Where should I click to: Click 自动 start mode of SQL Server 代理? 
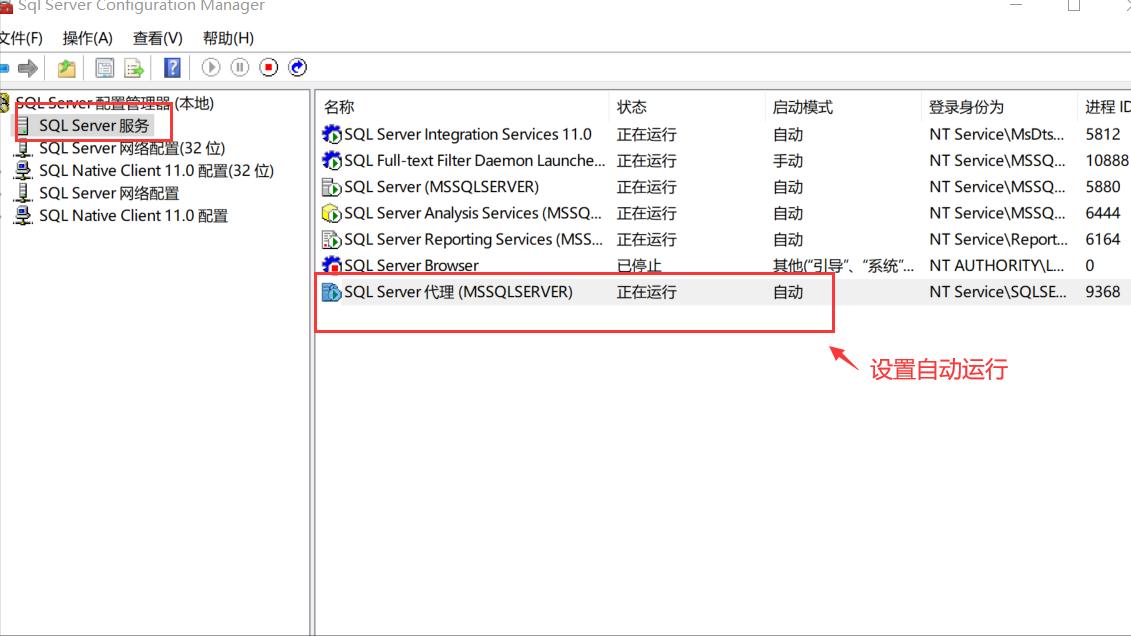tap(788, 292)
